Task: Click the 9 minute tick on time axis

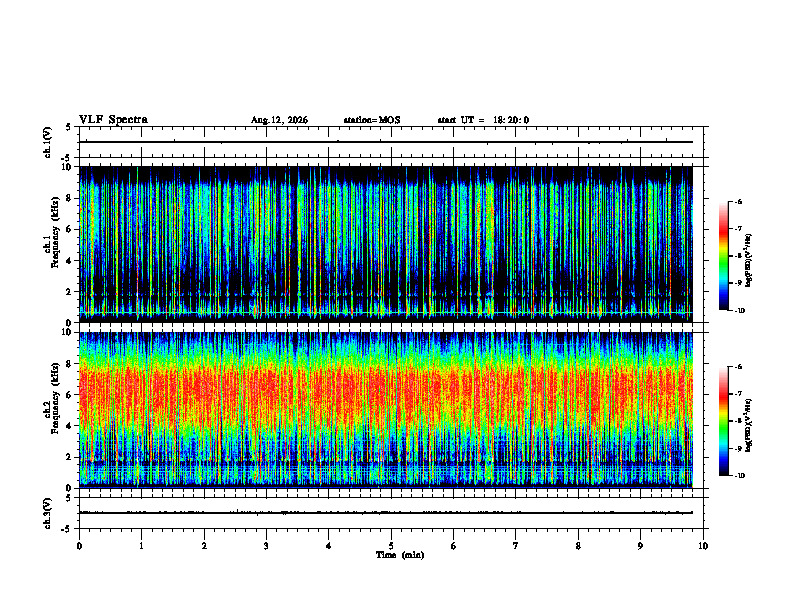Action: click(640, 546)
